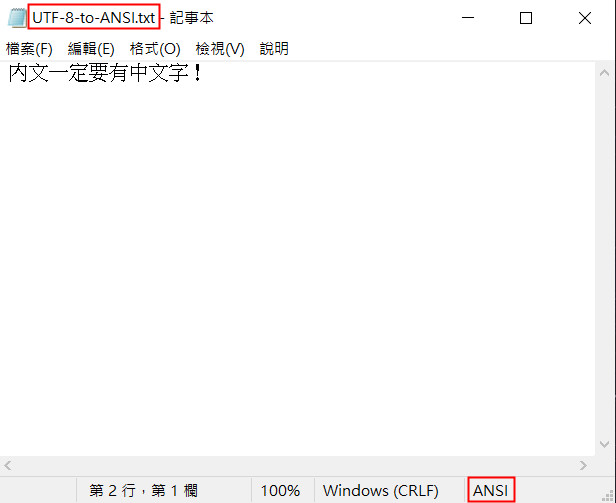Maximize the Notepad window
This screenshot has width=616, height=503.
526,18
